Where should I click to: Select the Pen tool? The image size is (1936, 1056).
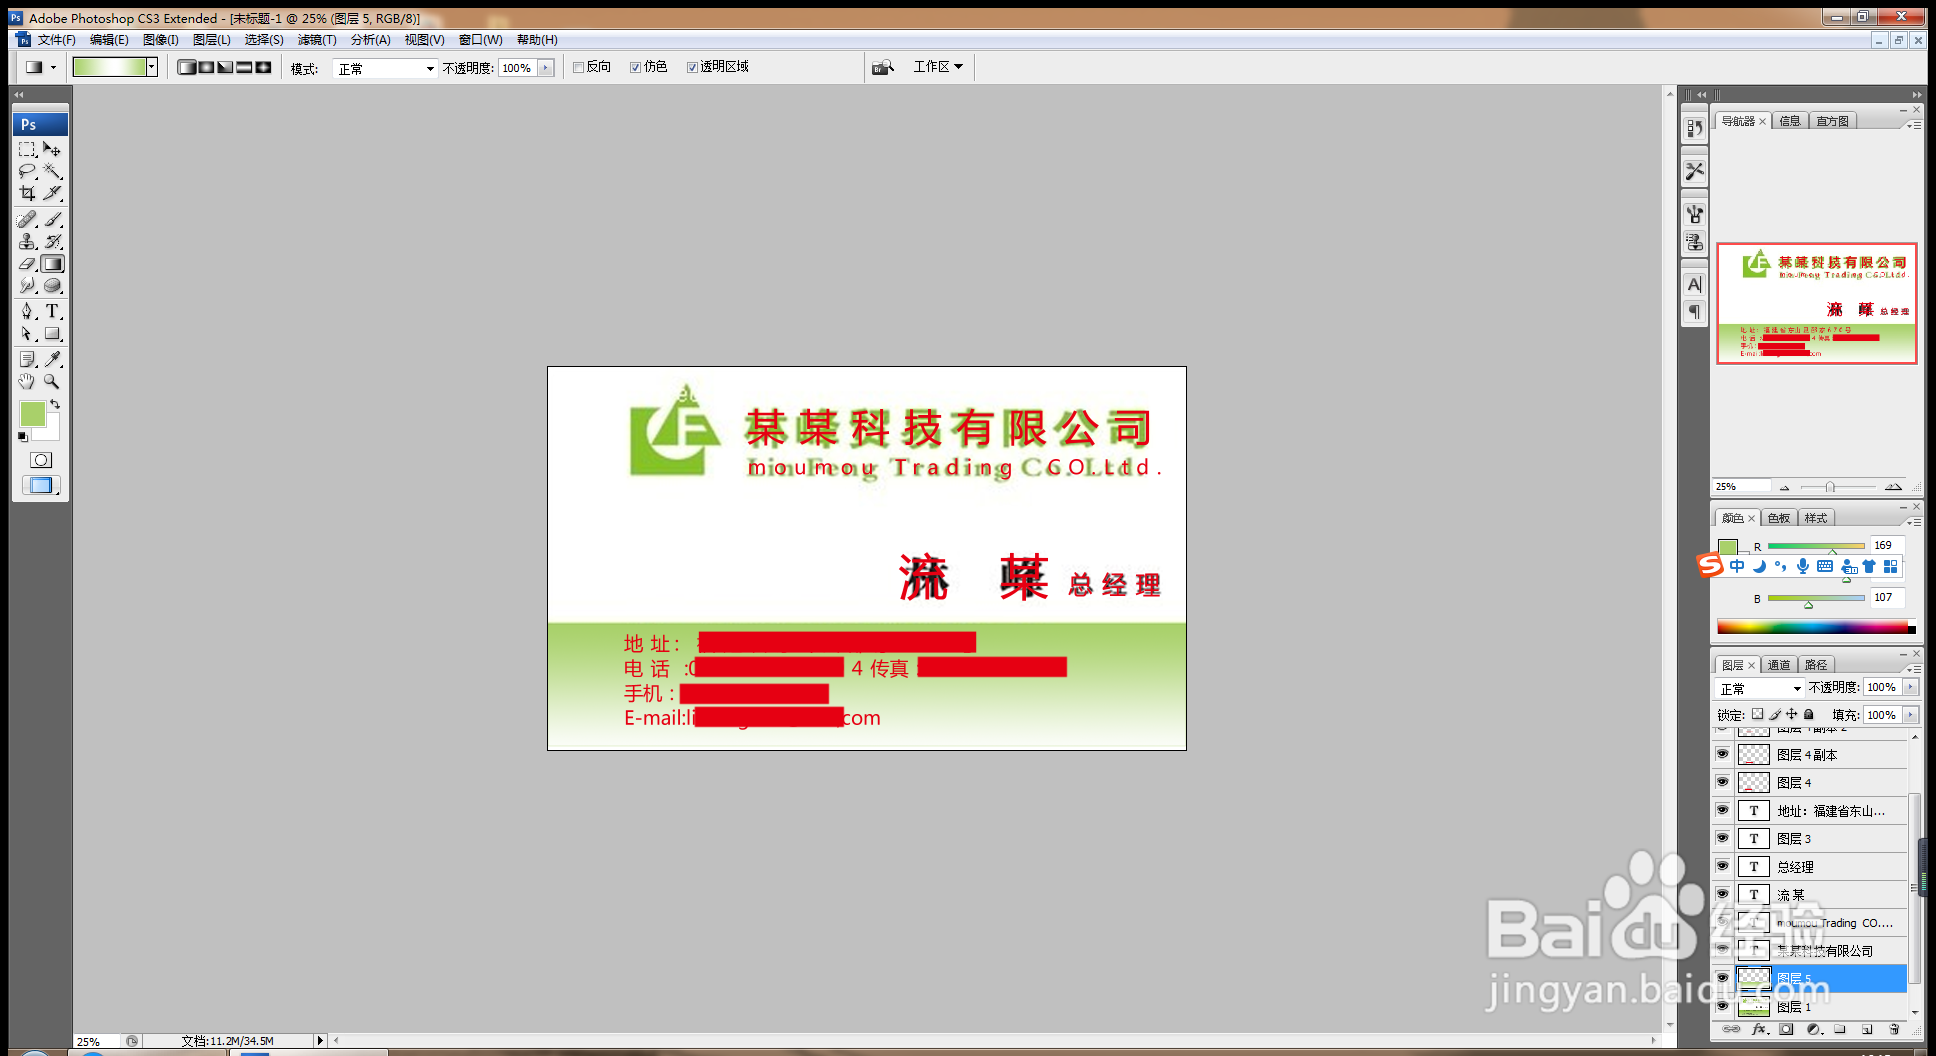pyautogui.click(x=27, y=310)
